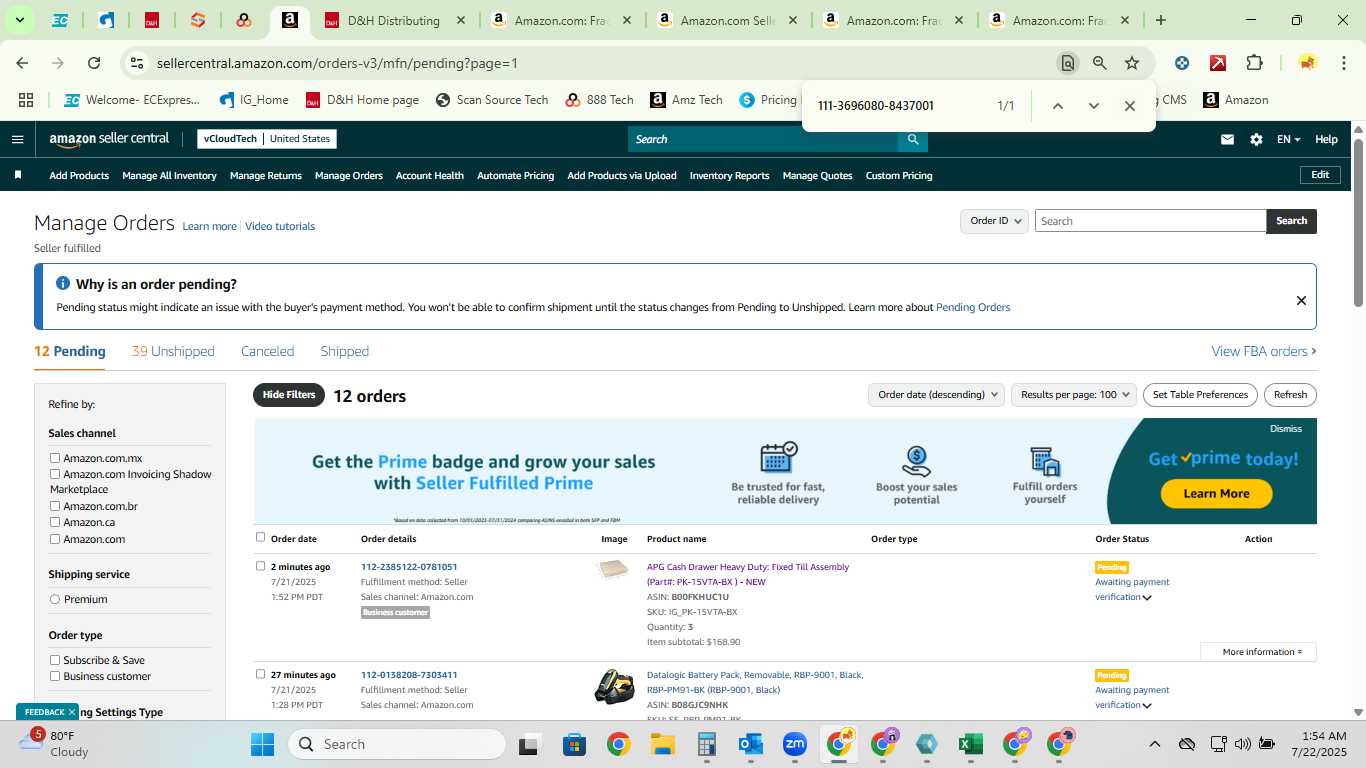Viewport: 1366px width, 768px height.
Task: Open the EN language dropdown
Action: coord(1288,139)
